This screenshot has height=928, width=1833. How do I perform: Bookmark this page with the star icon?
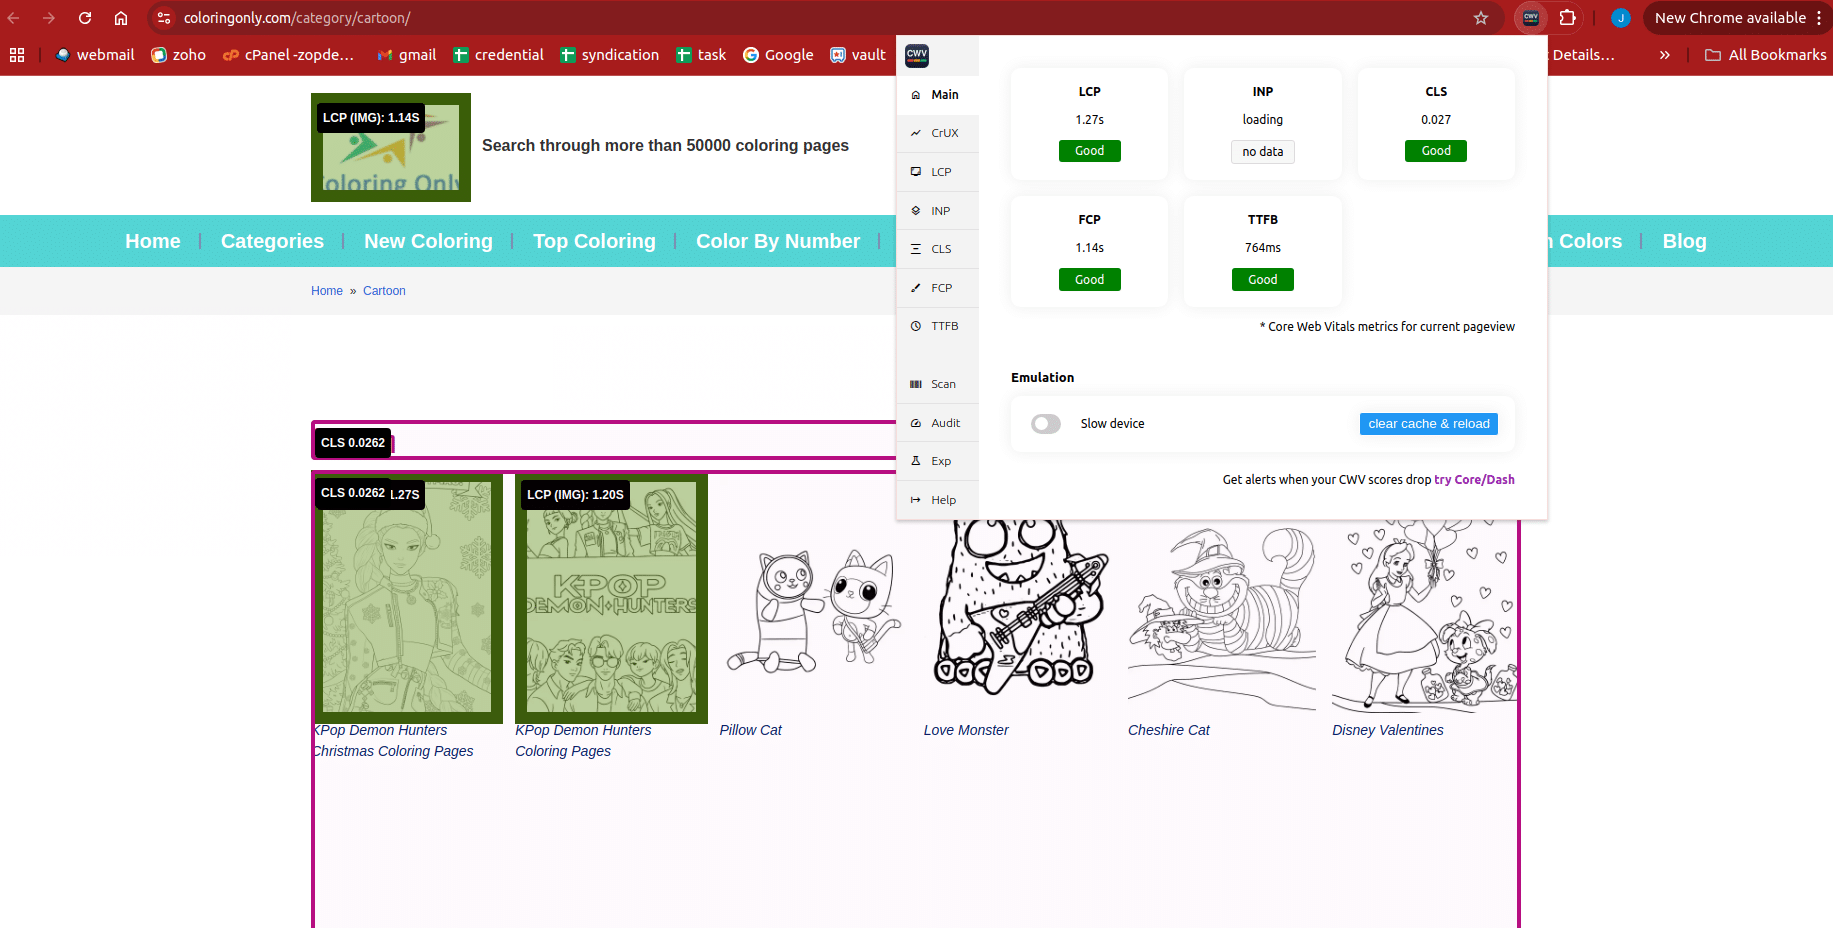[1481, 18]
